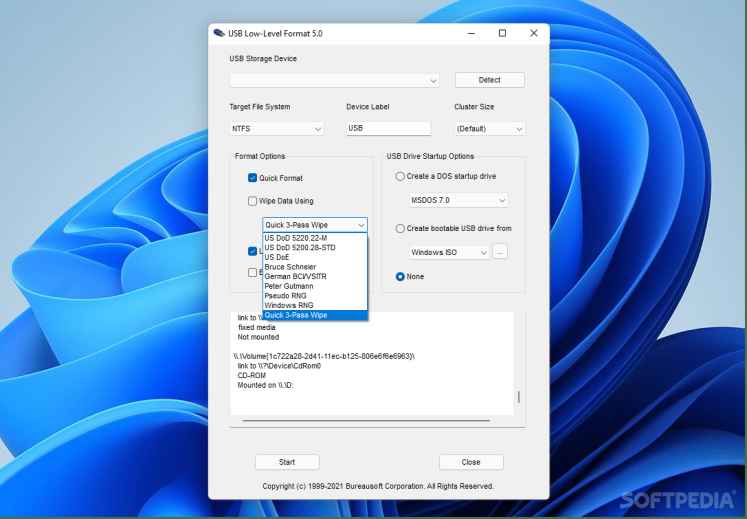Toggle the Wipe Data Using checkbox
The width and height of the screenshot is (747, 519).
[x=253, y=201]
